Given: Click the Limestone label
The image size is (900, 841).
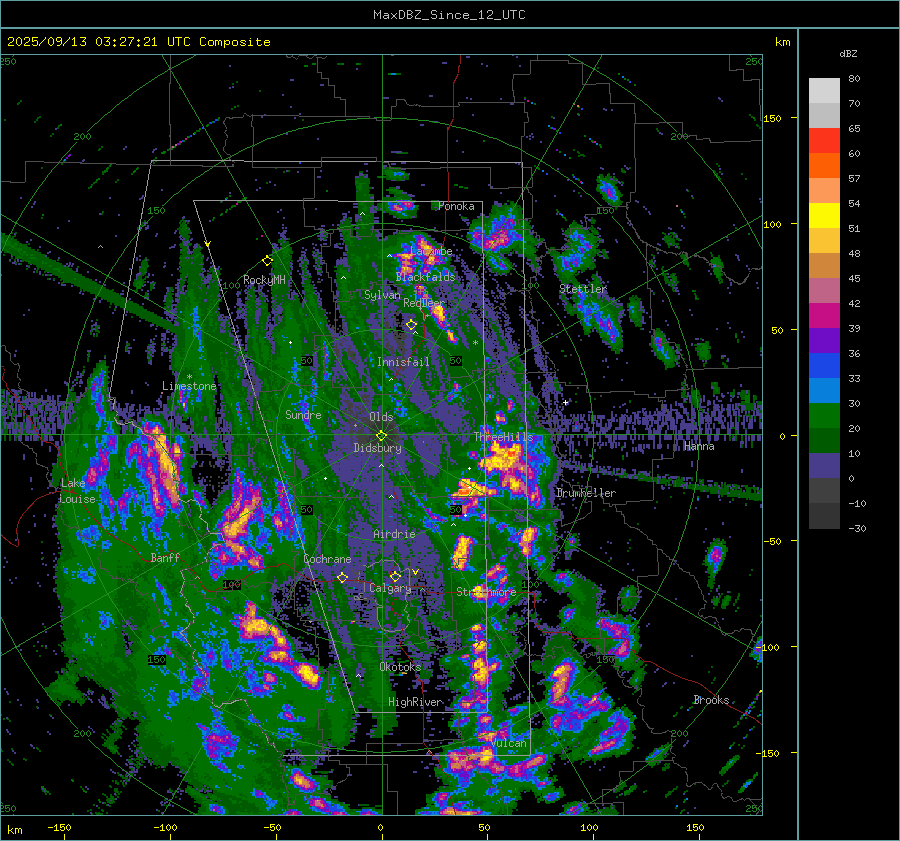Looking at the screenshot, I should coord(189,386).
